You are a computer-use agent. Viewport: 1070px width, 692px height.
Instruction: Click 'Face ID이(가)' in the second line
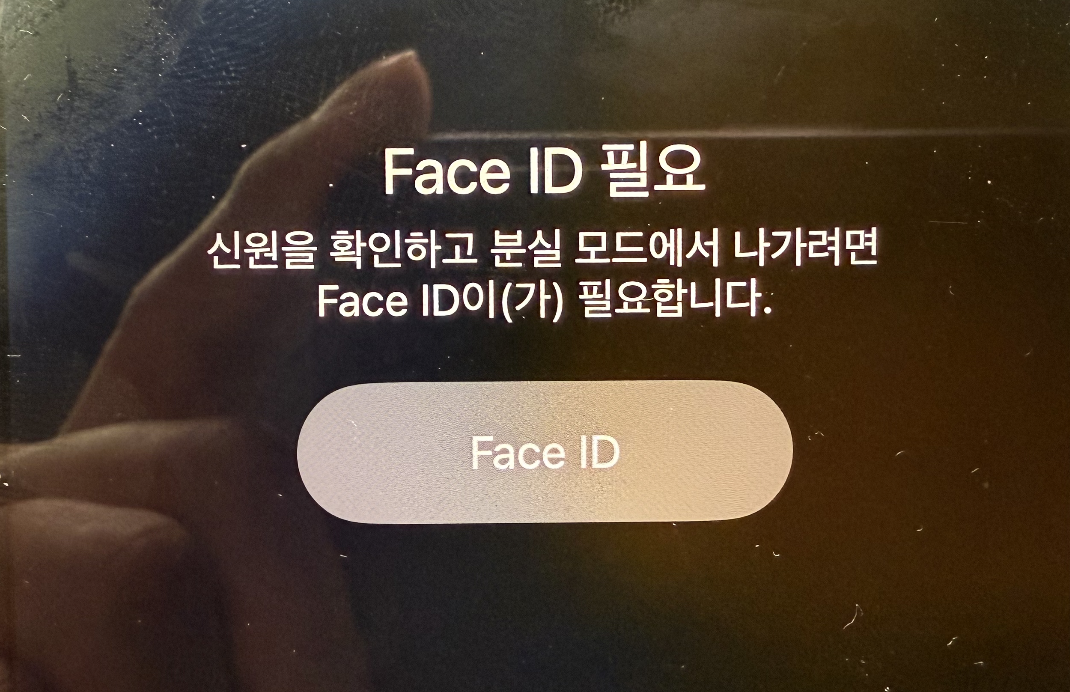440,301
